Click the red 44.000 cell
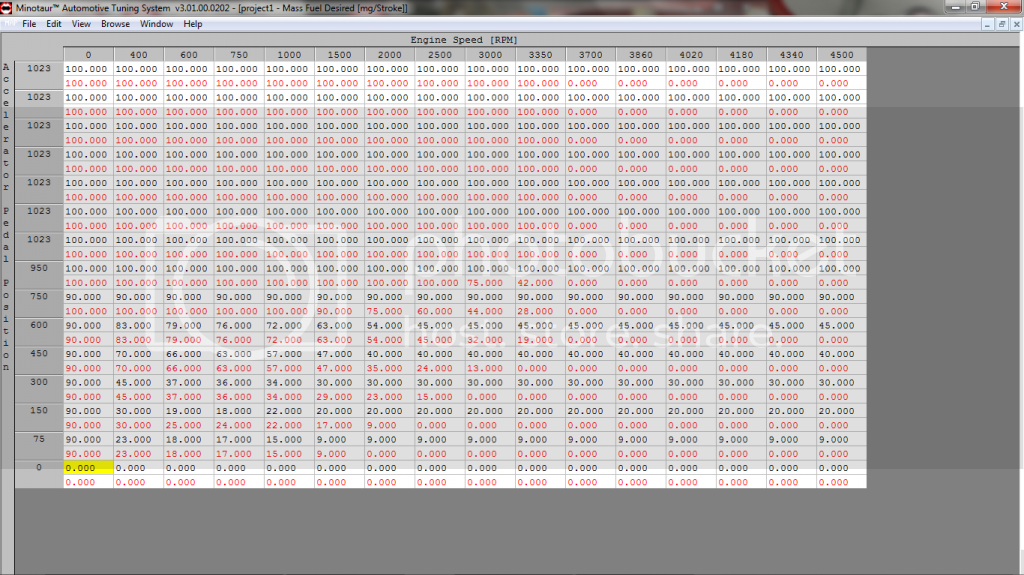This screenshot has width=1024, height=575. point(490,312)
